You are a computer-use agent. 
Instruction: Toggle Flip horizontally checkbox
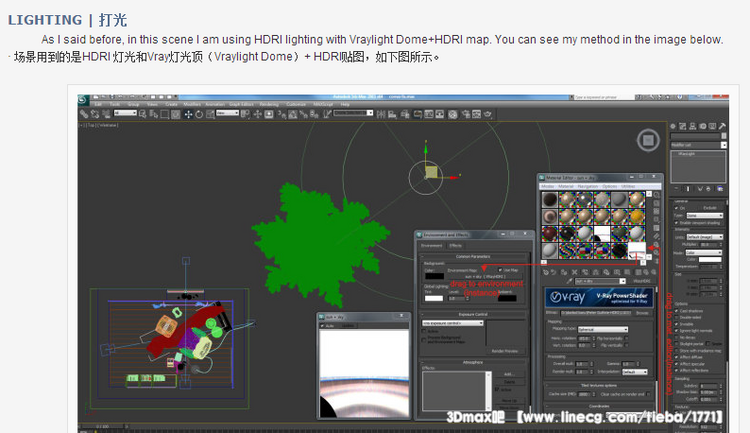626,338
